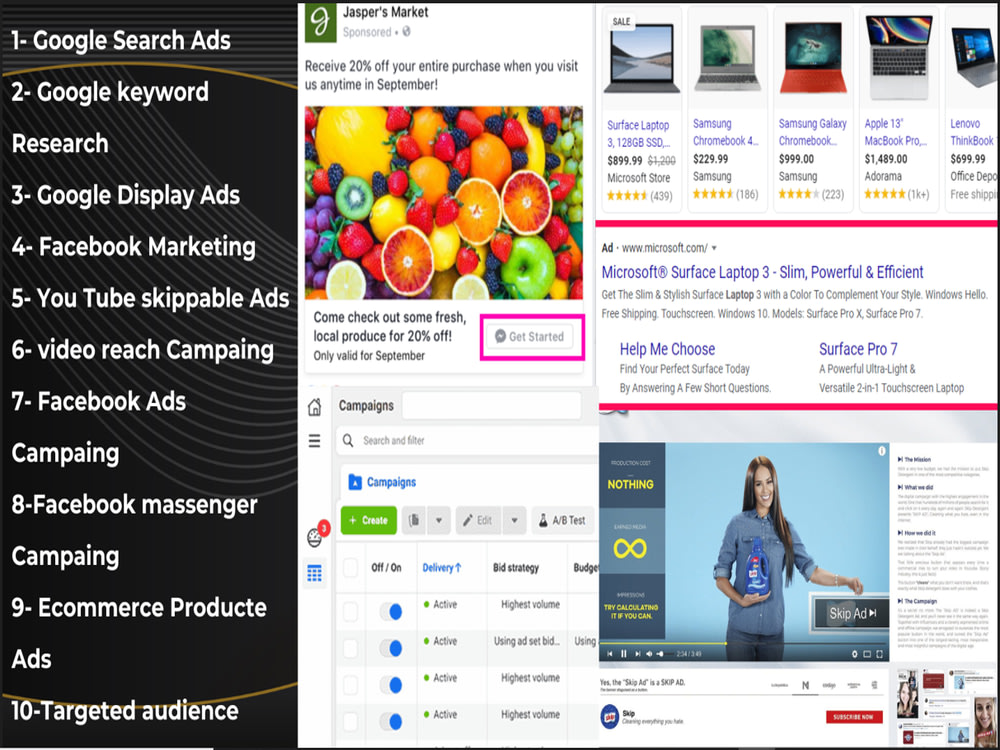Open the dashboard gauge icon with red badge

pyautogui.click(x=314, y=538)
